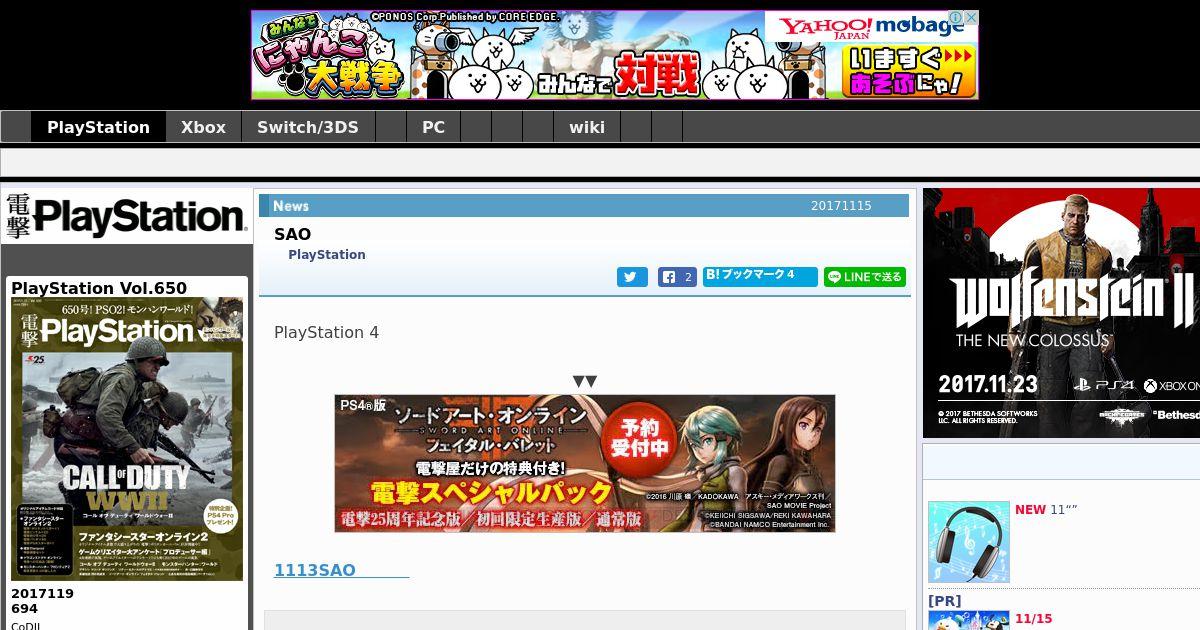The width and height of the screenshot is (1200, 630).
Task: Select the Switch/3DS nav tab
Action: click(x=308, y=127)
